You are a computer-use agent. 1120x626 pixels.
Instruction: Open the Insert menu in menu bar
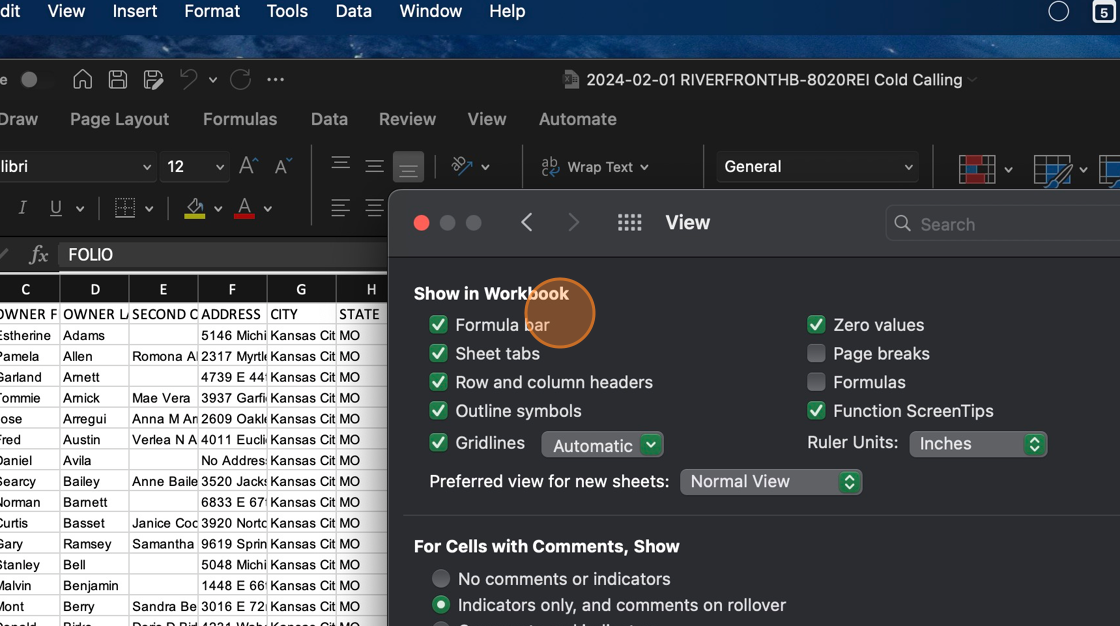click(x=135, y=12)
